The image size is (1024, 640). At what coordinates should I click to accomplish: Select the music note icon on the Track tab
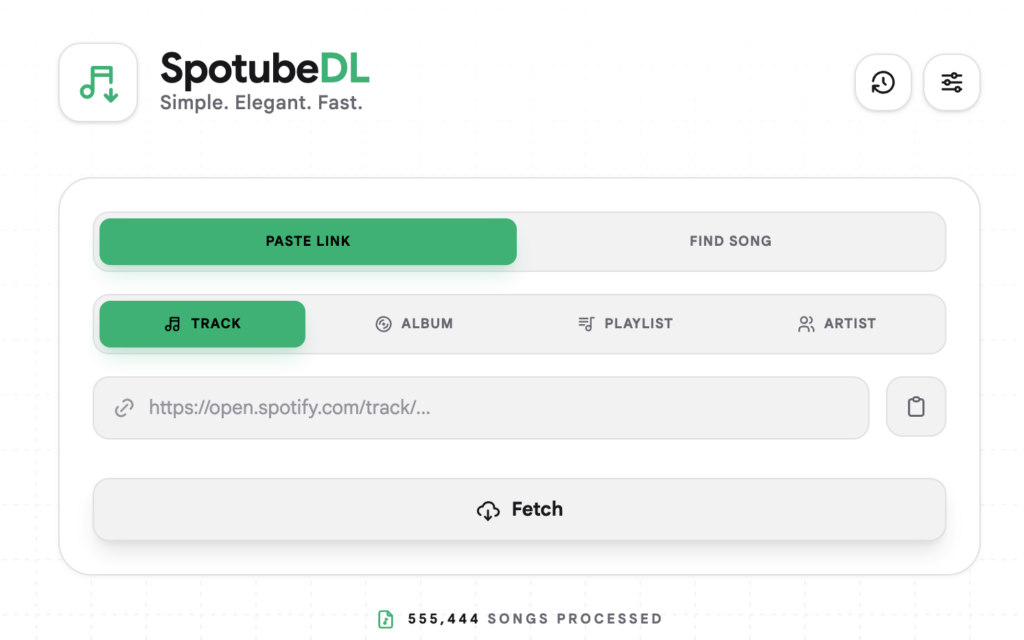[172, 323]
